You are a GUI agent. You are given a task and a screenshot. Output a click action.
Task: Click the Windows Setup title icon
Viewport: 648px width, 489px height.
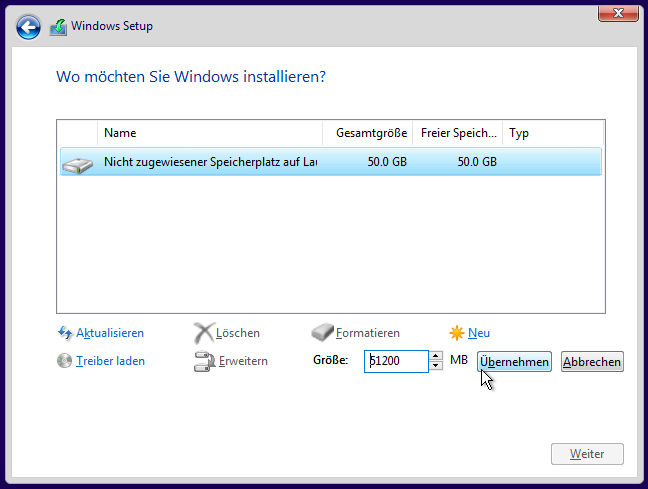(58, 27)
